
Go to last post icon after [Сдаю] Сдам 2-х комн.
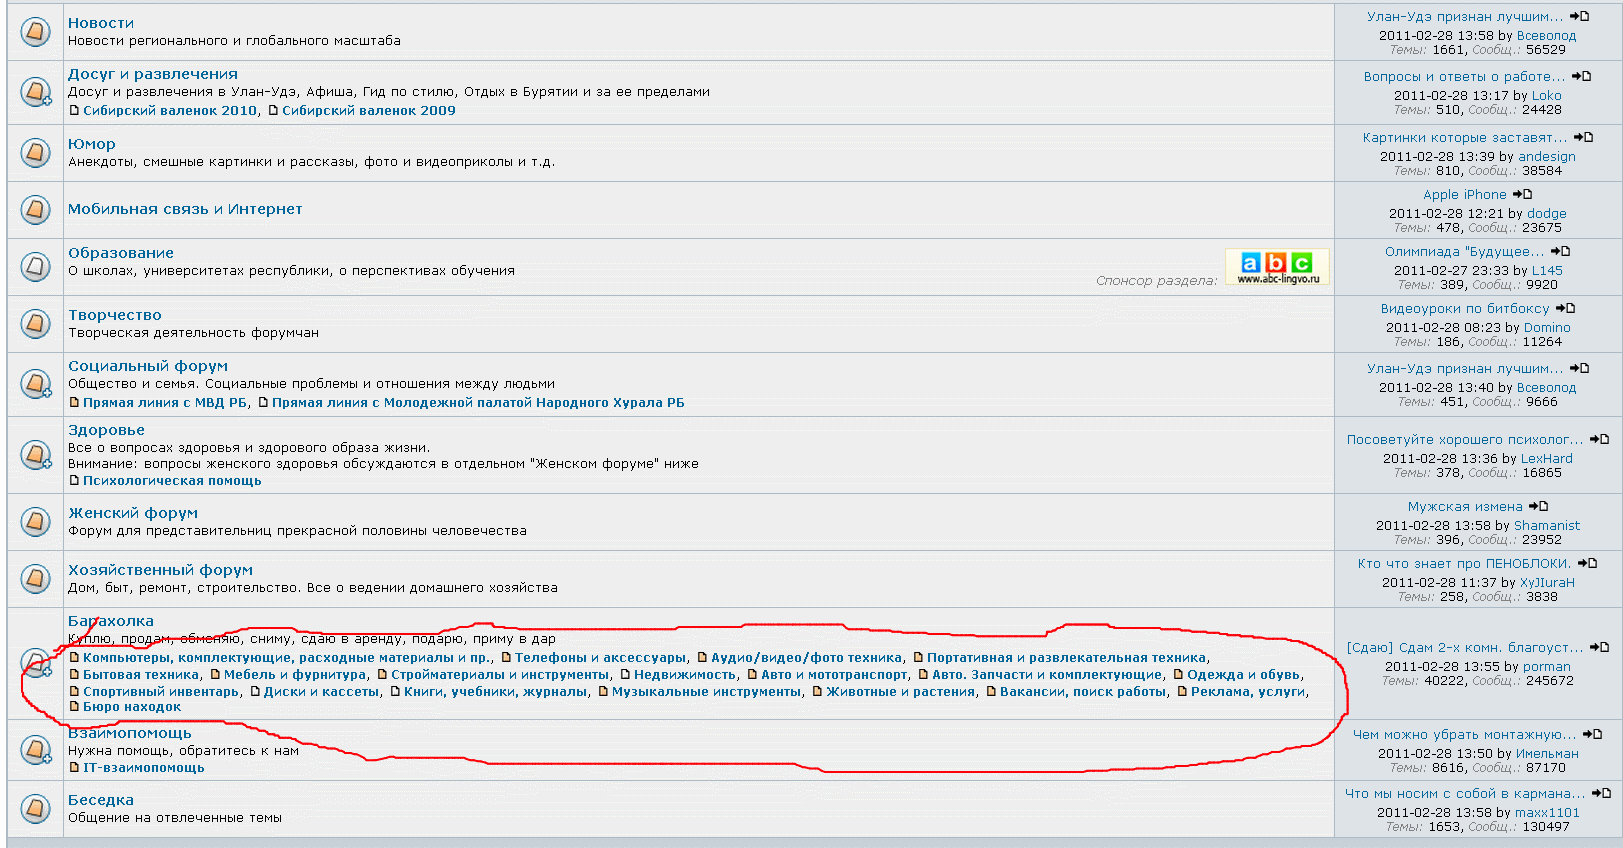pyautogui.click(x=1599, y=647)
